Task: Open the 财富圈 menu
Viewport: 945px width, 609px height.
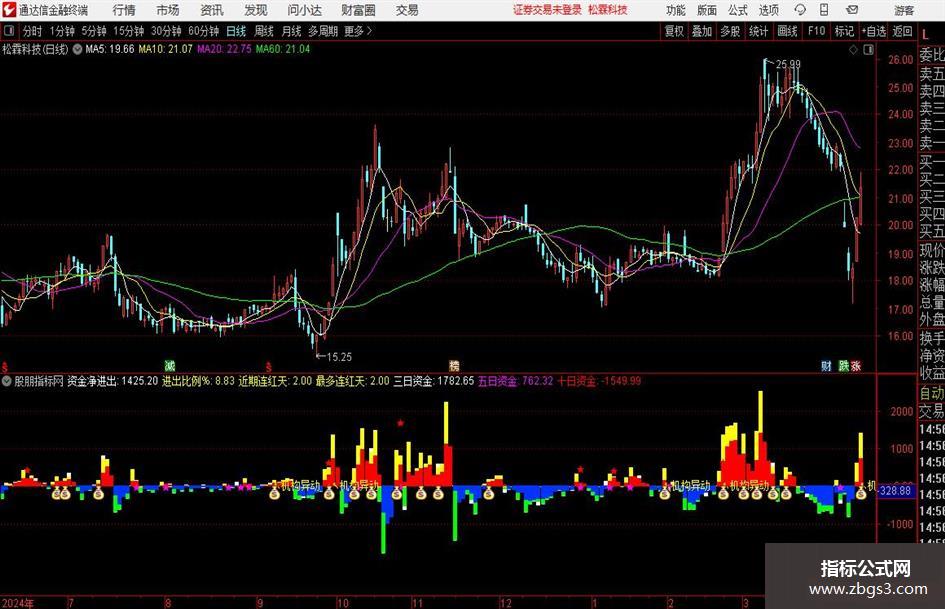Action: pos(358,10)
